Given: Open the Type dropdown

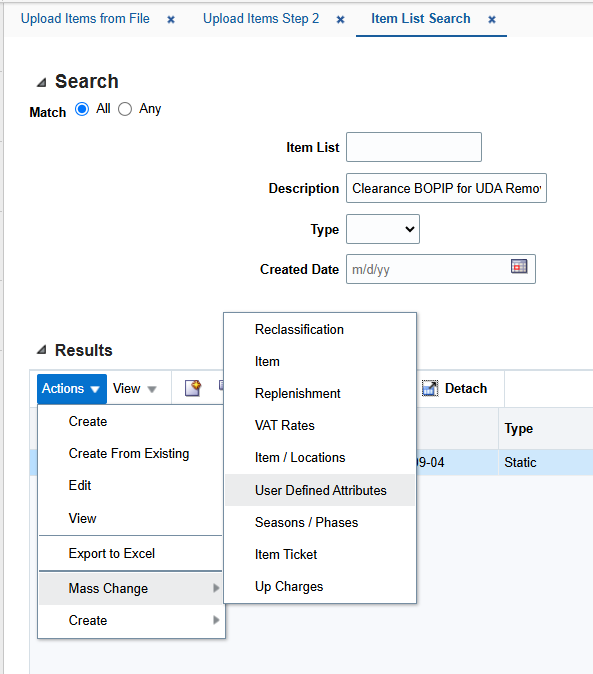Looking at the screenshot, I should pos(383,229).
